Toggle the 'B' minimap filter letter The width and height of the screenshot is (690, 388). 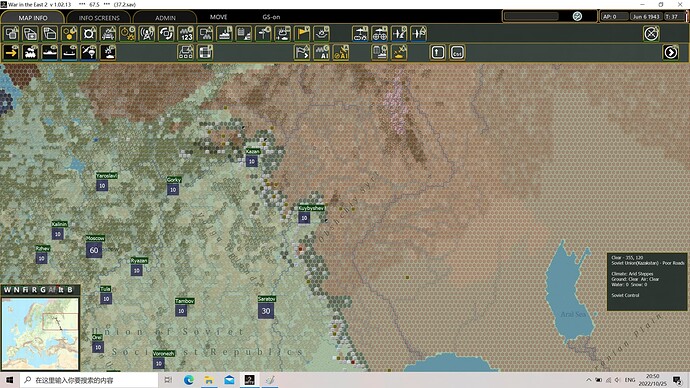[70, 289]
